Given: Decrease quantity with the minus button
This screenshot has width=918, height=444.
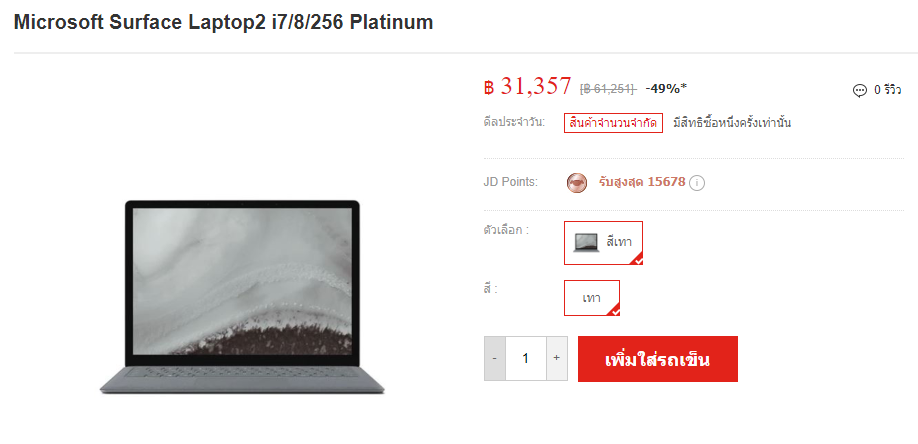Looking at the screenshot, I should pyautogui.click(x=495, y=358).
